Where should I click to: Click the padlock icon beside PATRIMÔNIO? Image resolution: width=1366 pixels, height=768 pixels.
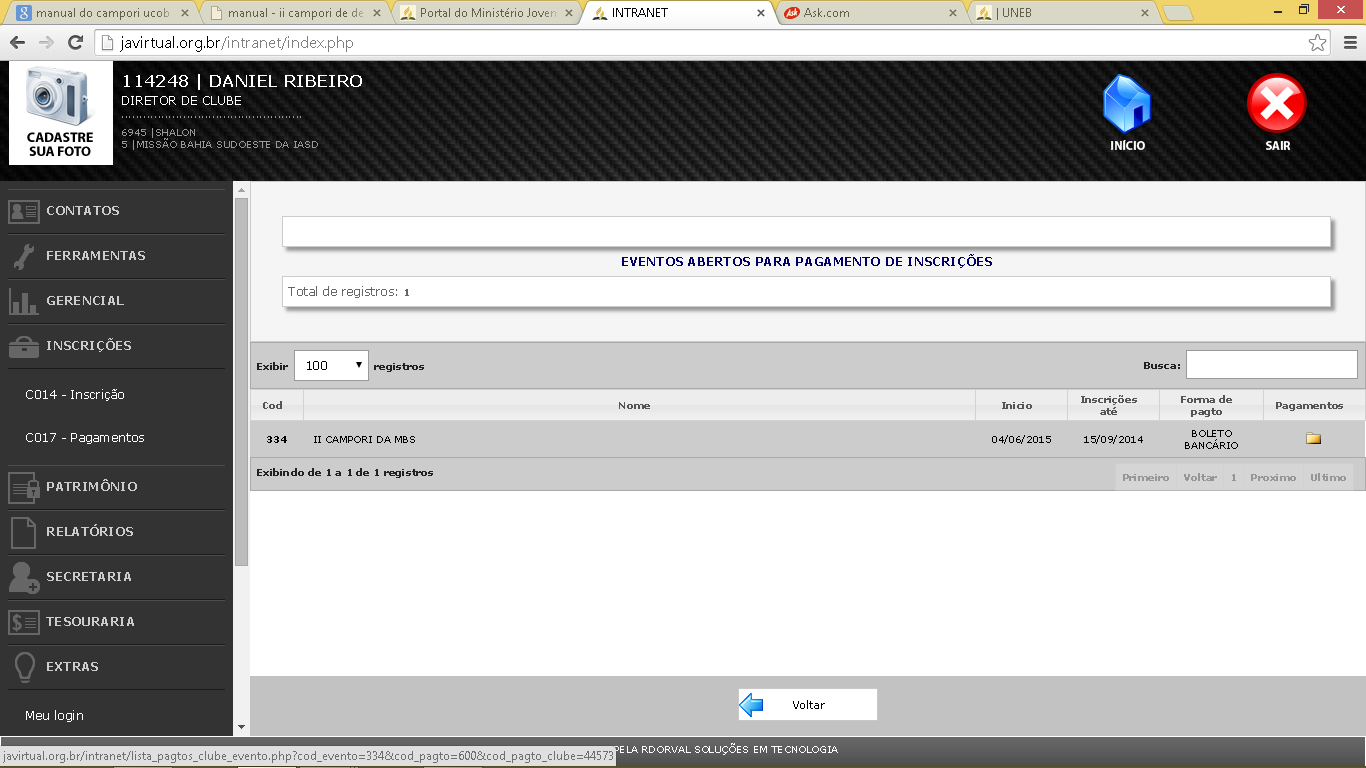click(23, 487)
